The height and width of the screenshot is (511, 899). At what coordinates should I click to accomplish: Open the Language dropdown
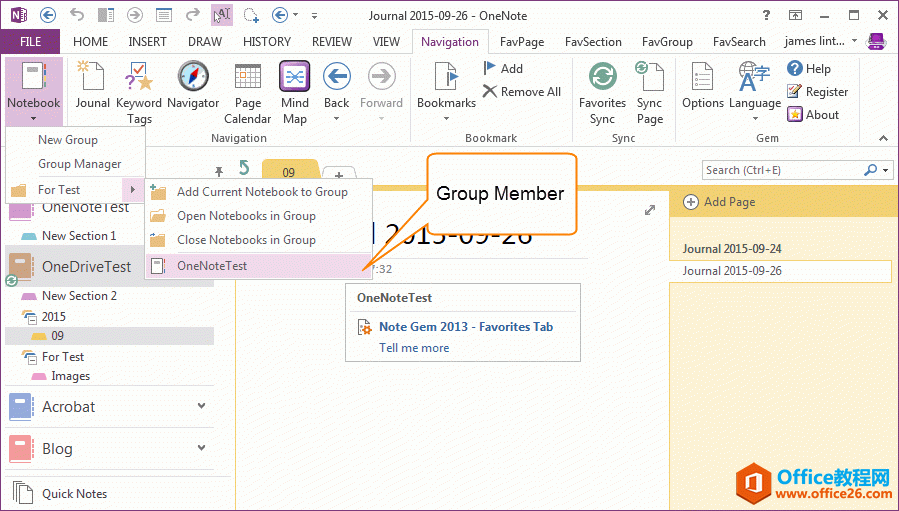point(755,118)
